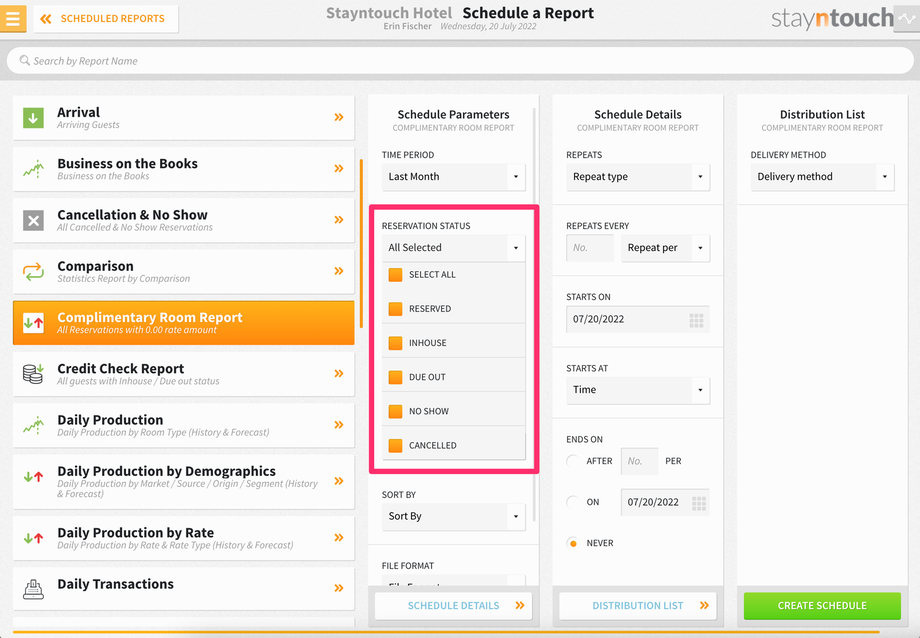Click the Credit Check Report coins icon

33,374
